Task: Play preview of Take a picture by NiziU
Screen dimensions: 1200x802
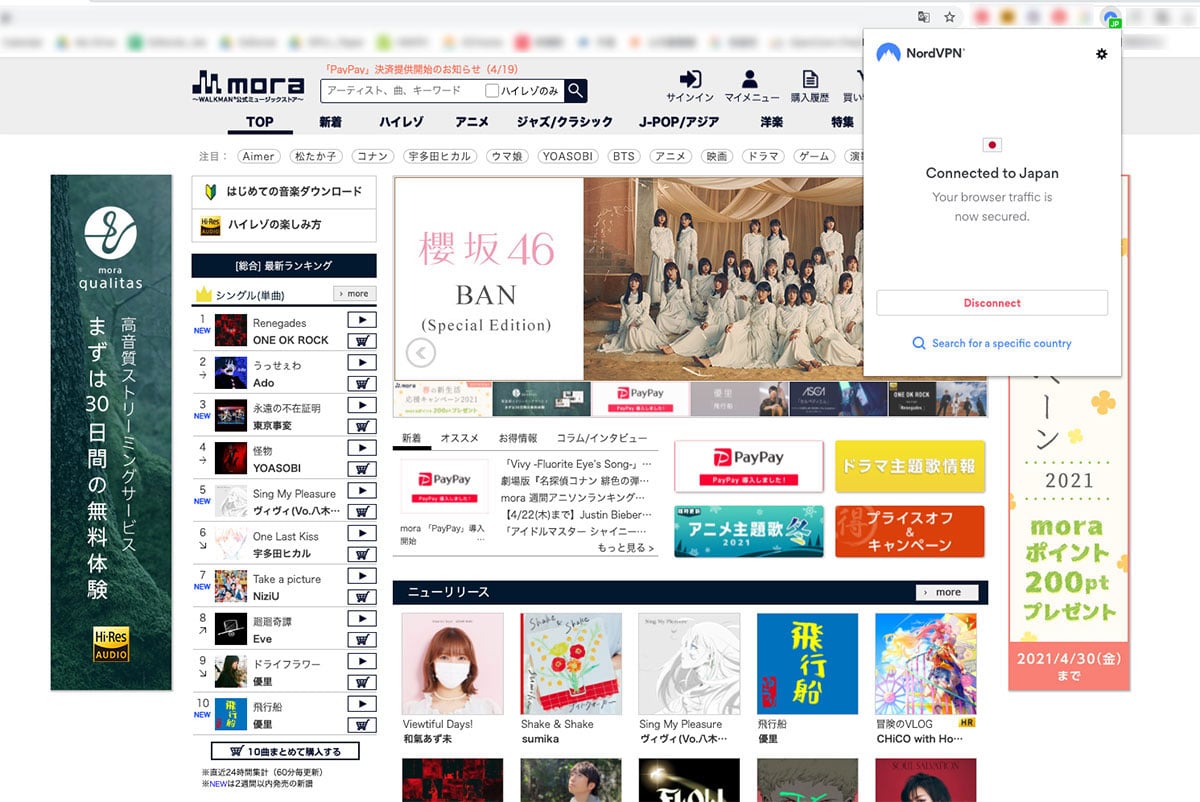Action: click(361, 576)
